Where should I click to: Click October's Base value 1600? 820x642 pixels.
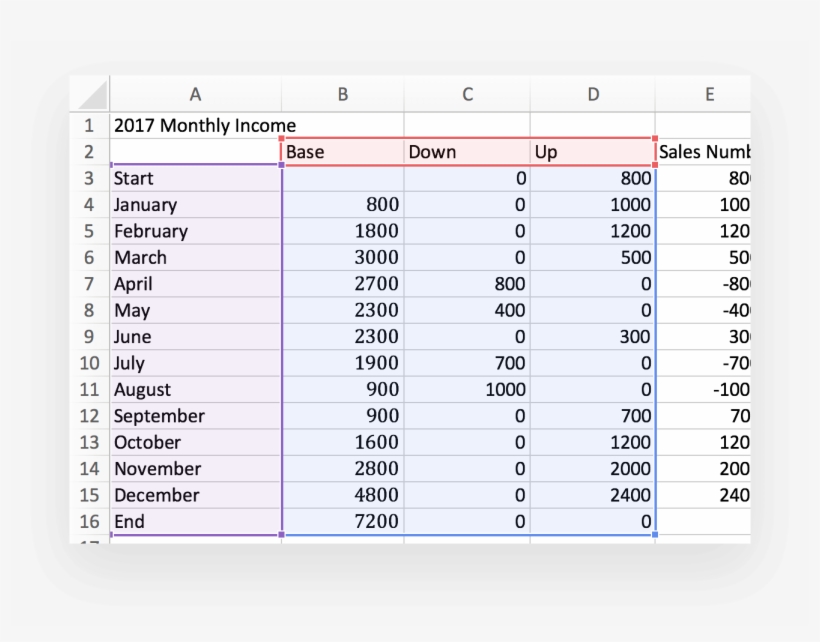[343, 442]
